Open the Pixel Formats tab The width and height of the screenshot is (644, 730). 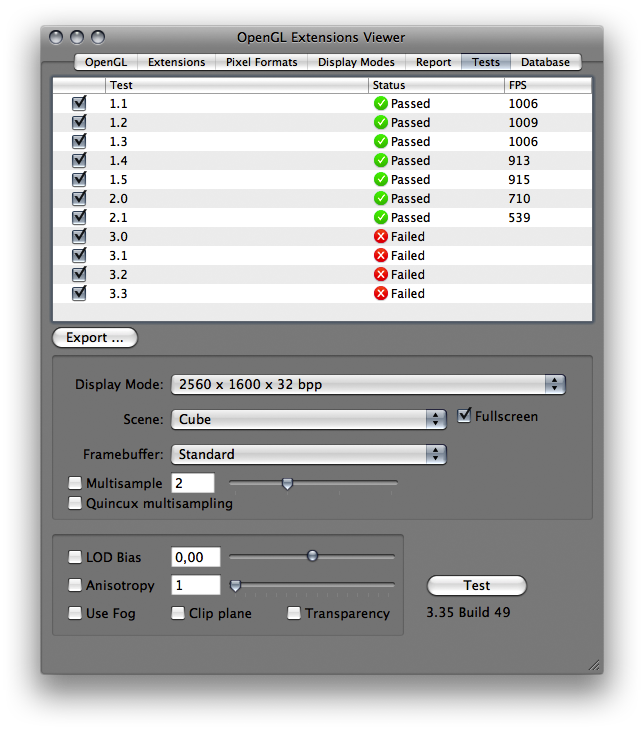262,62
